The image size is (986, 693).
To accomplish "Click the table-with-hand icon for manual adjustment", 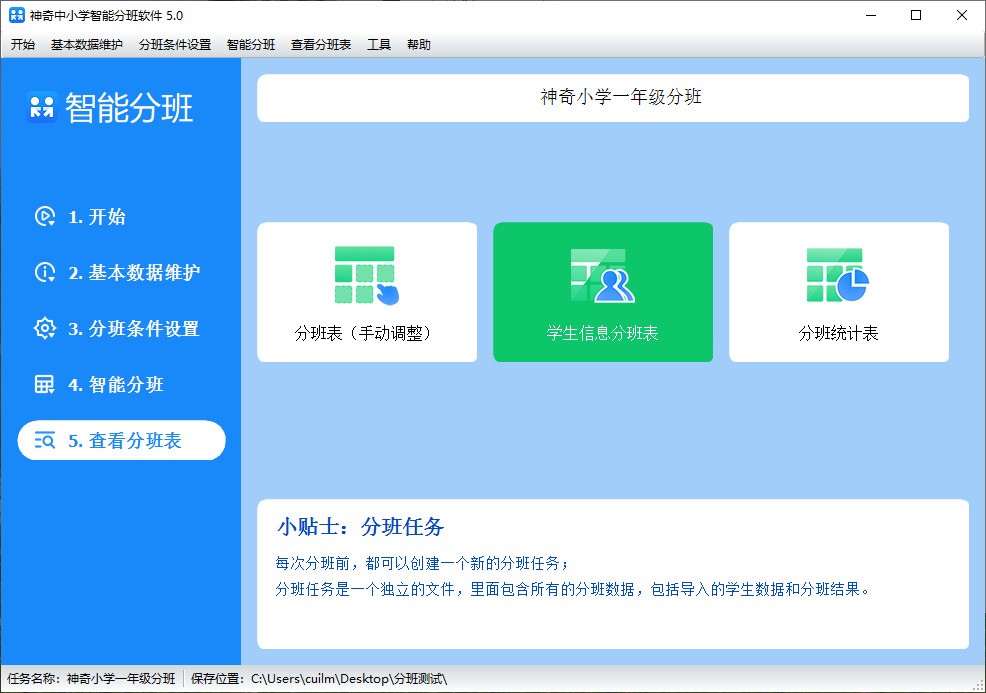I will [367, 275].
